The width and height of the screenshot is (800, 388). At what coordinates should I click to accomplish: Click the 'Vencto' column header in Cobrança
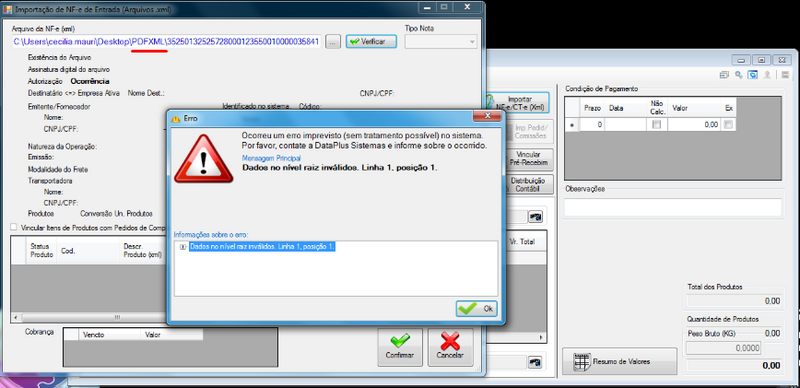click(x=109, y=335)
